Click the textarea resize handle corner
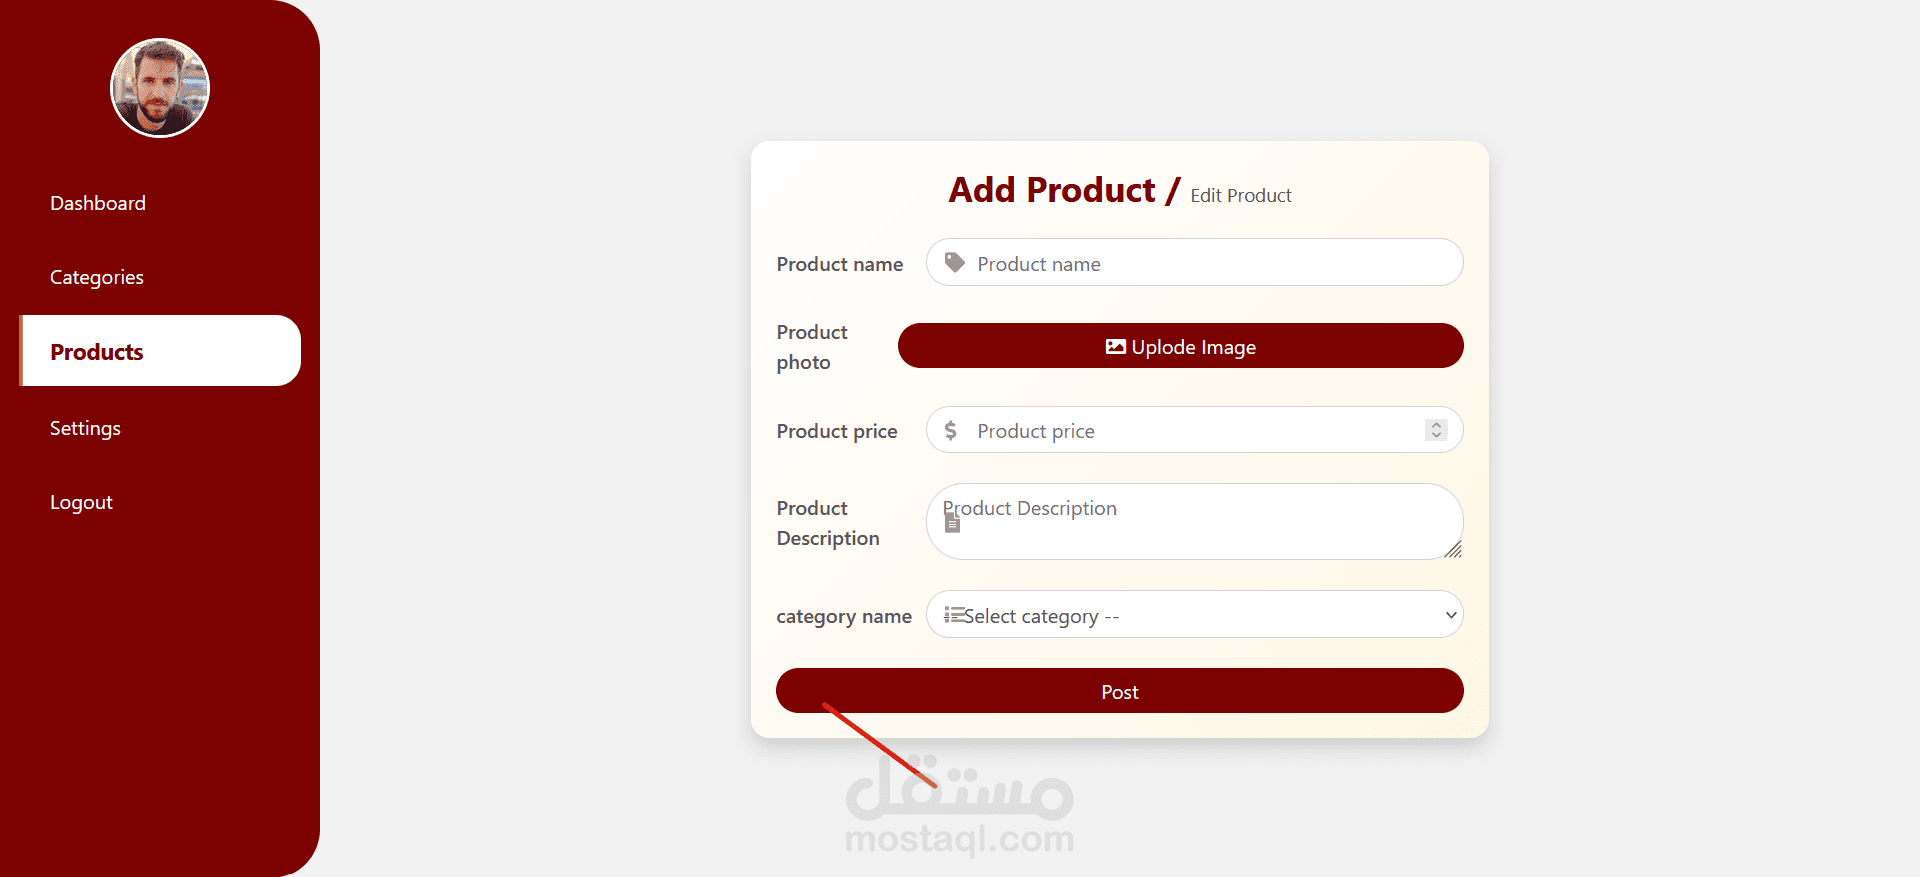 pos(1453,549)
